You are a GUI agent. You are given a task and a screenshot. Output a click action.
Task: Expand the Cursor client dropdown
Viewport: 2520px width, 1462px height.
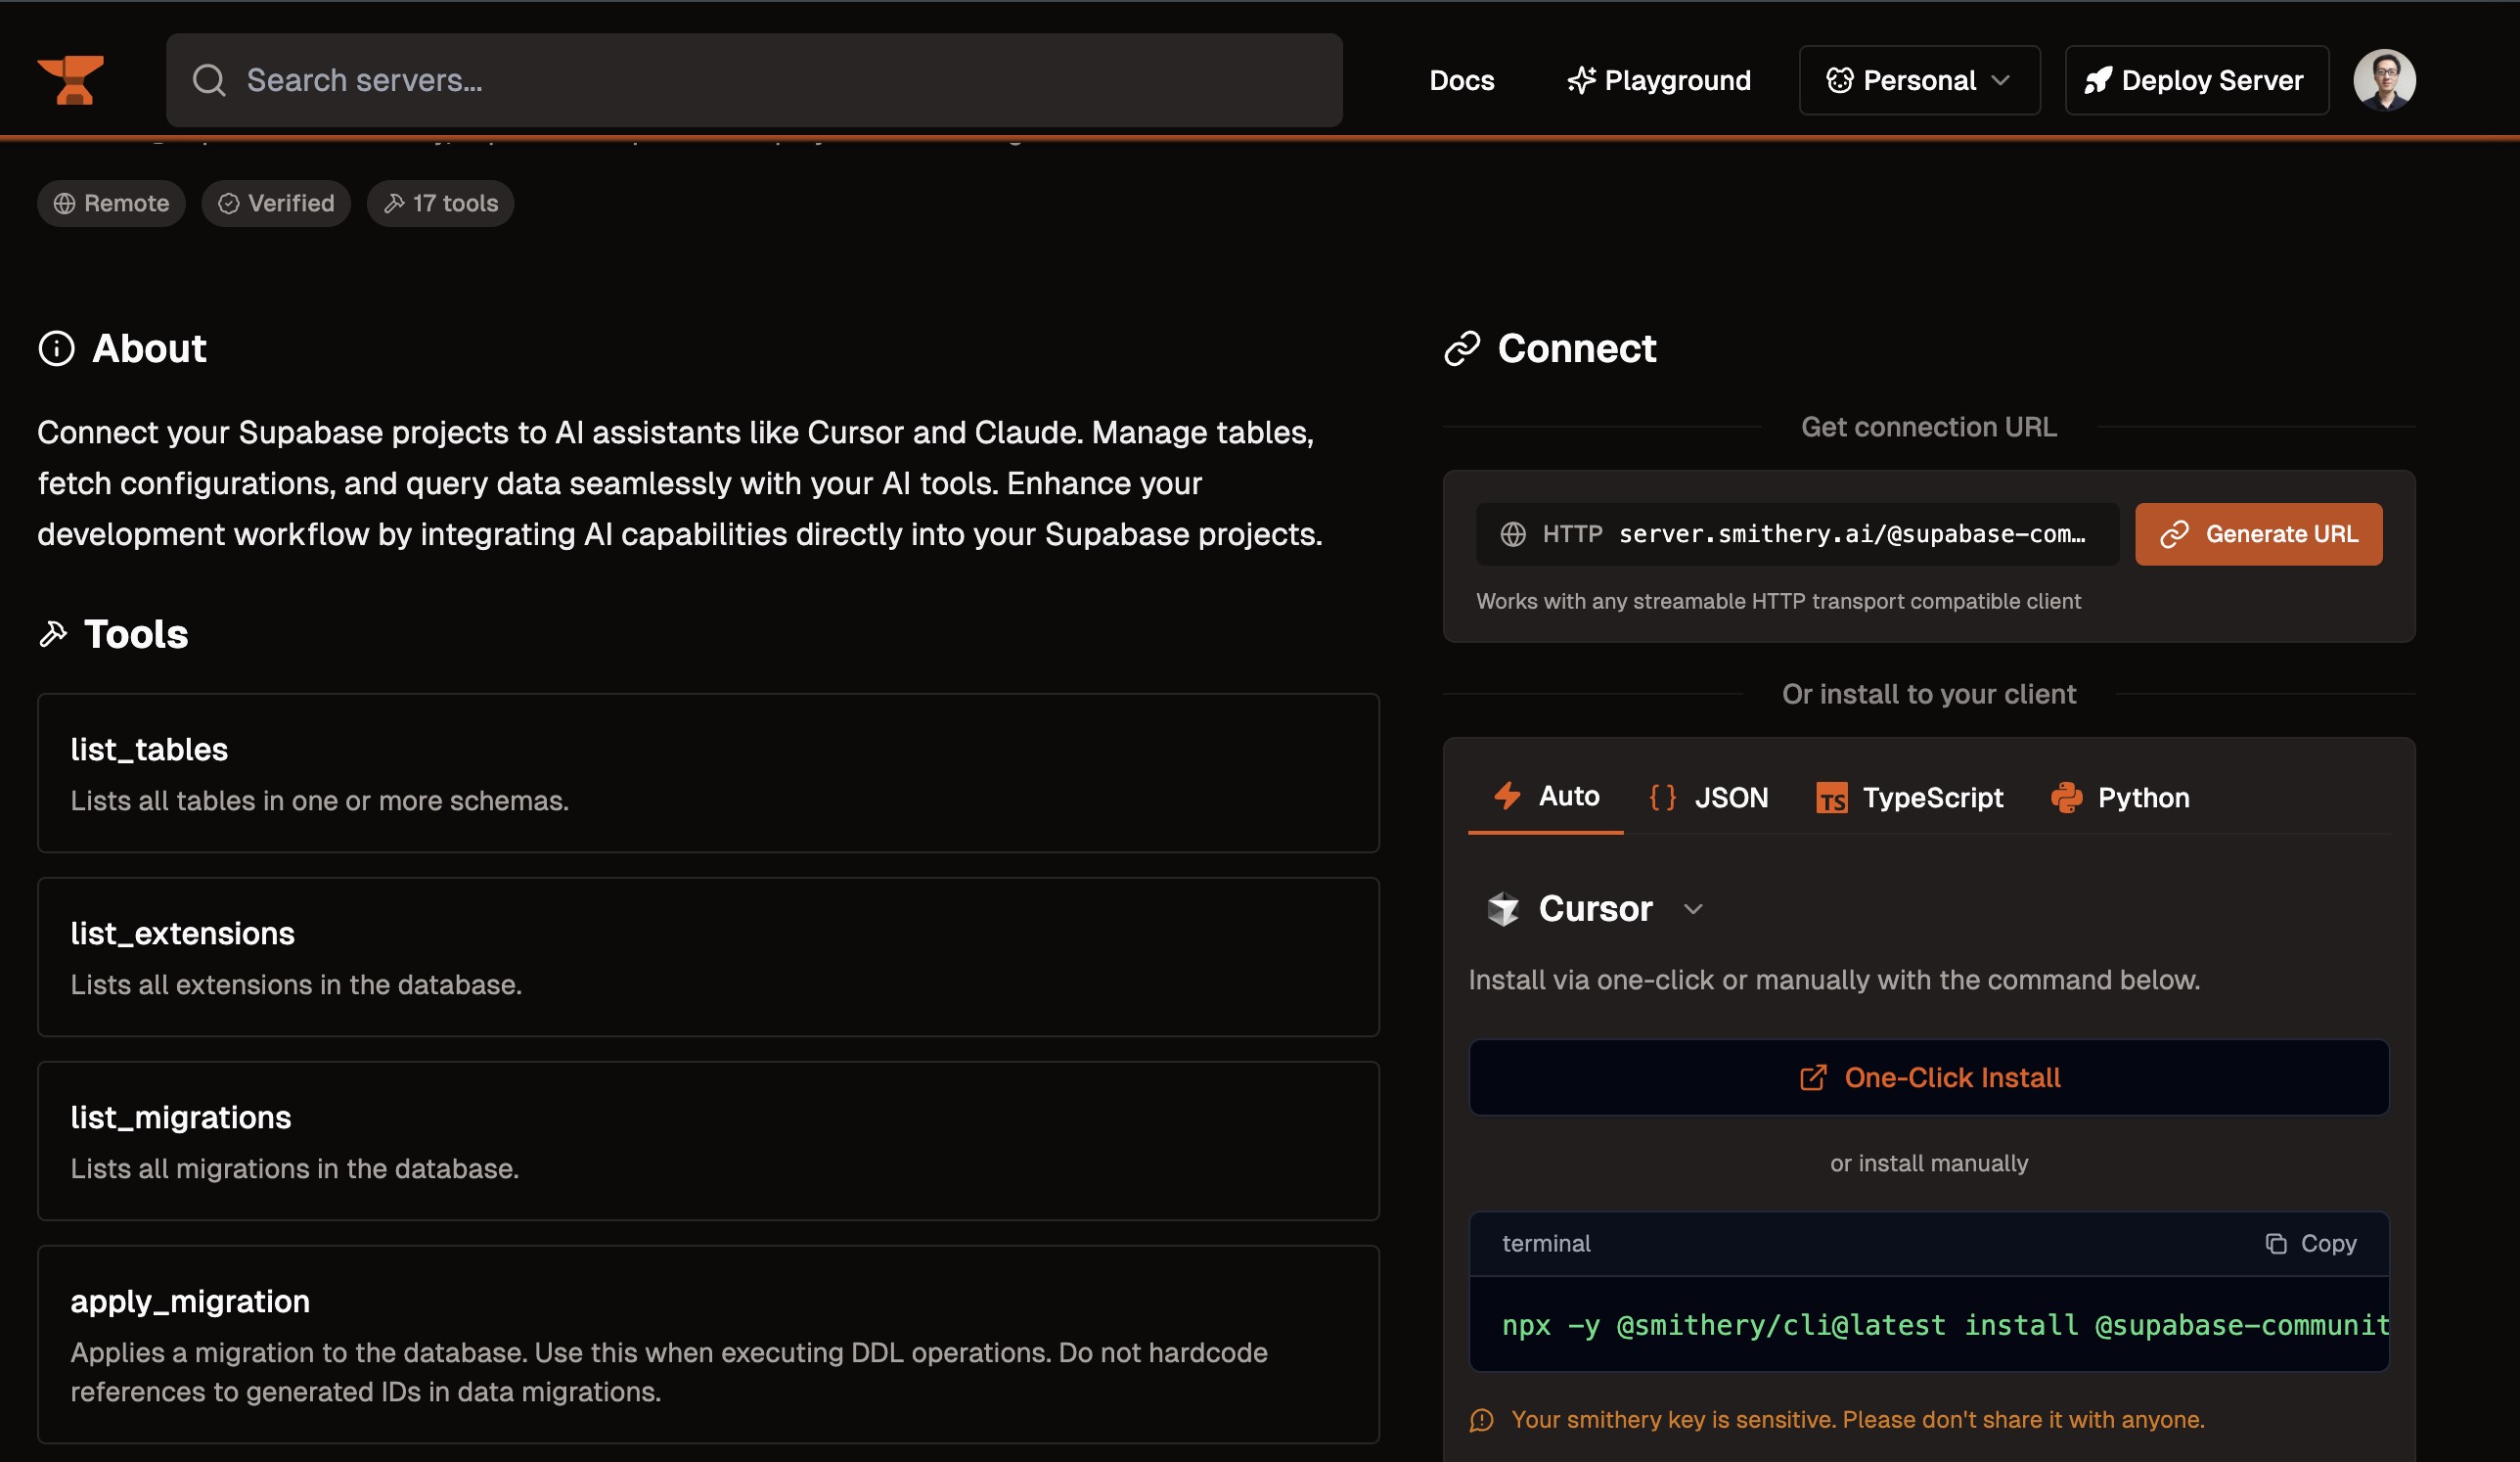pos(1596,909)
